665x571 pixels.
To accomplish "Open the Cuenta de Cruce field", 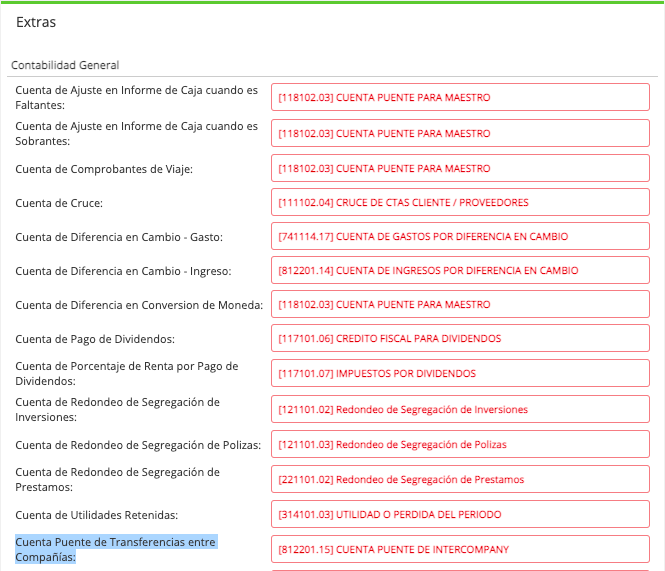I will click(x=460, y=202).
